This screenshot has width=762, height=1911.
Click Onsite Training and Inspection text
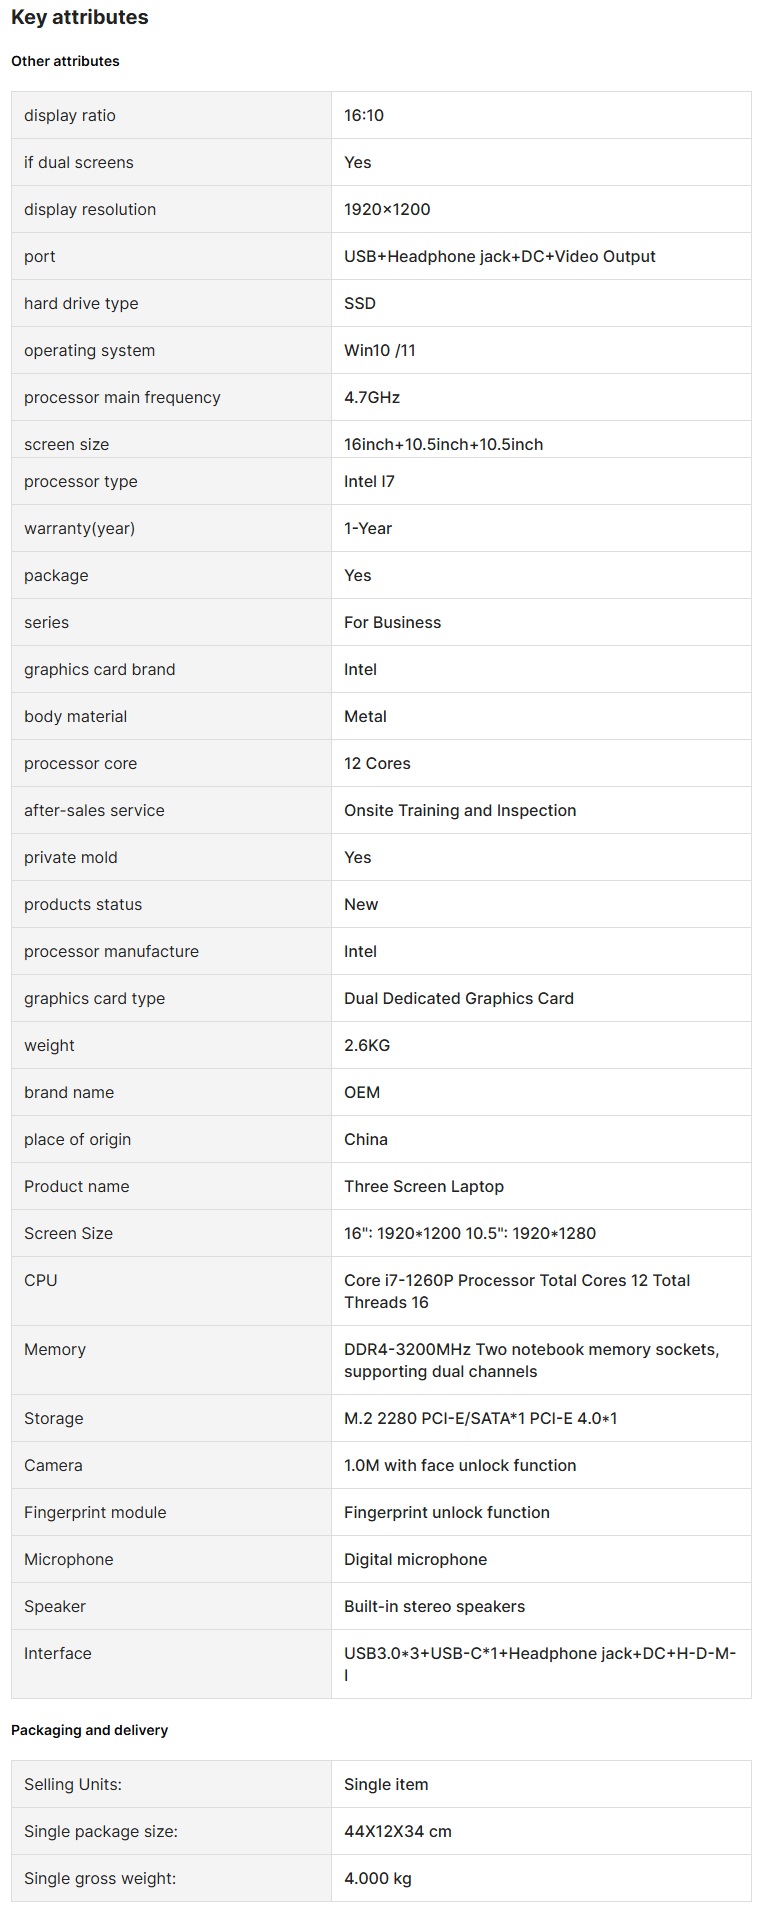(459, 810)
